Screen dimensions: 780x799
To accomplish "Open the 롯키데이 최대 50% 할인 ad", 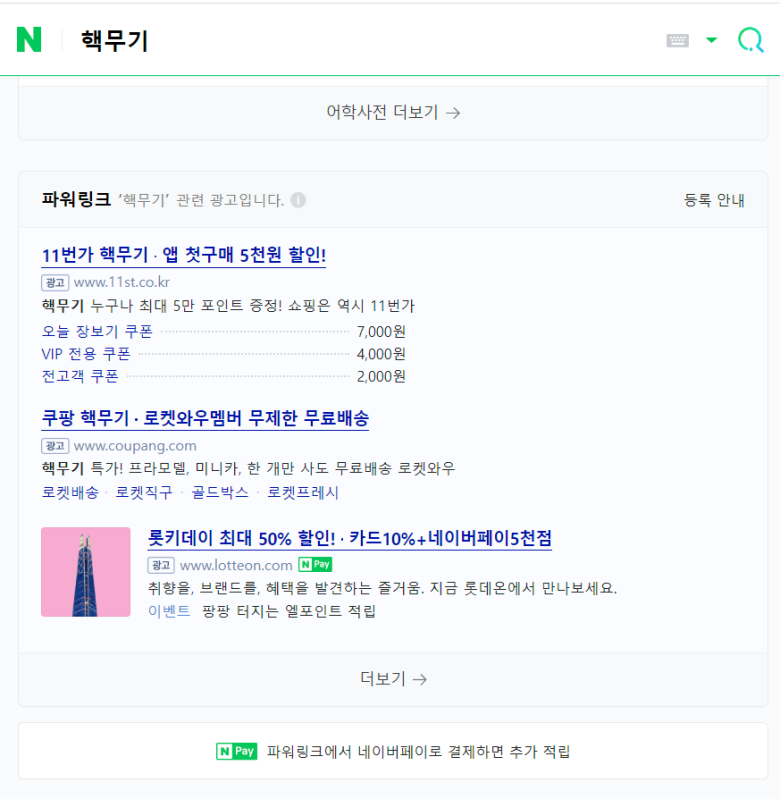I will [x=350, y=538].
